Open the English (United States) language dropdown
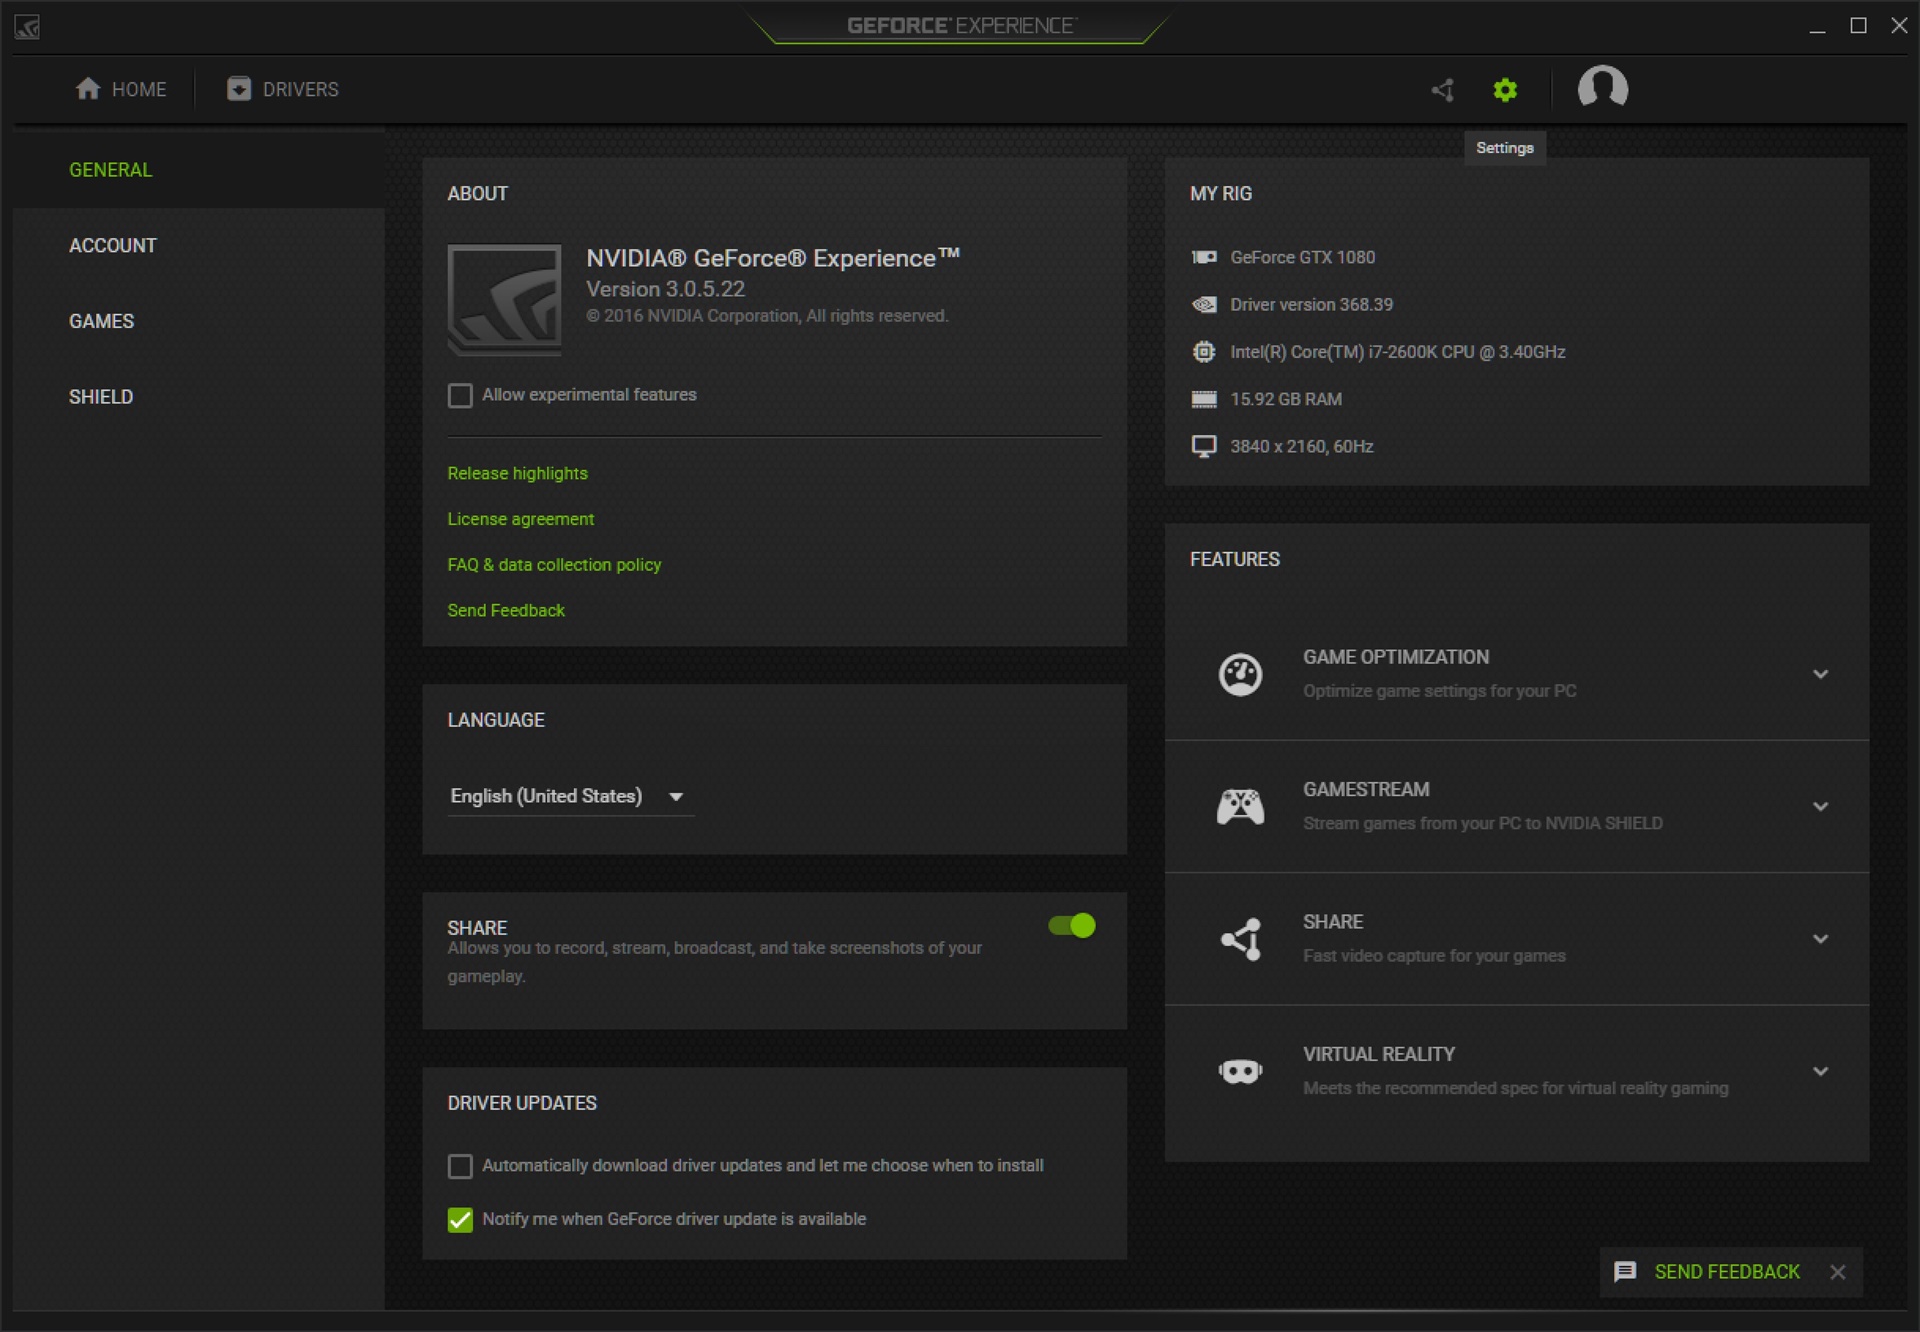Viewport: 1920px width, 1332px height. point(570,797)
